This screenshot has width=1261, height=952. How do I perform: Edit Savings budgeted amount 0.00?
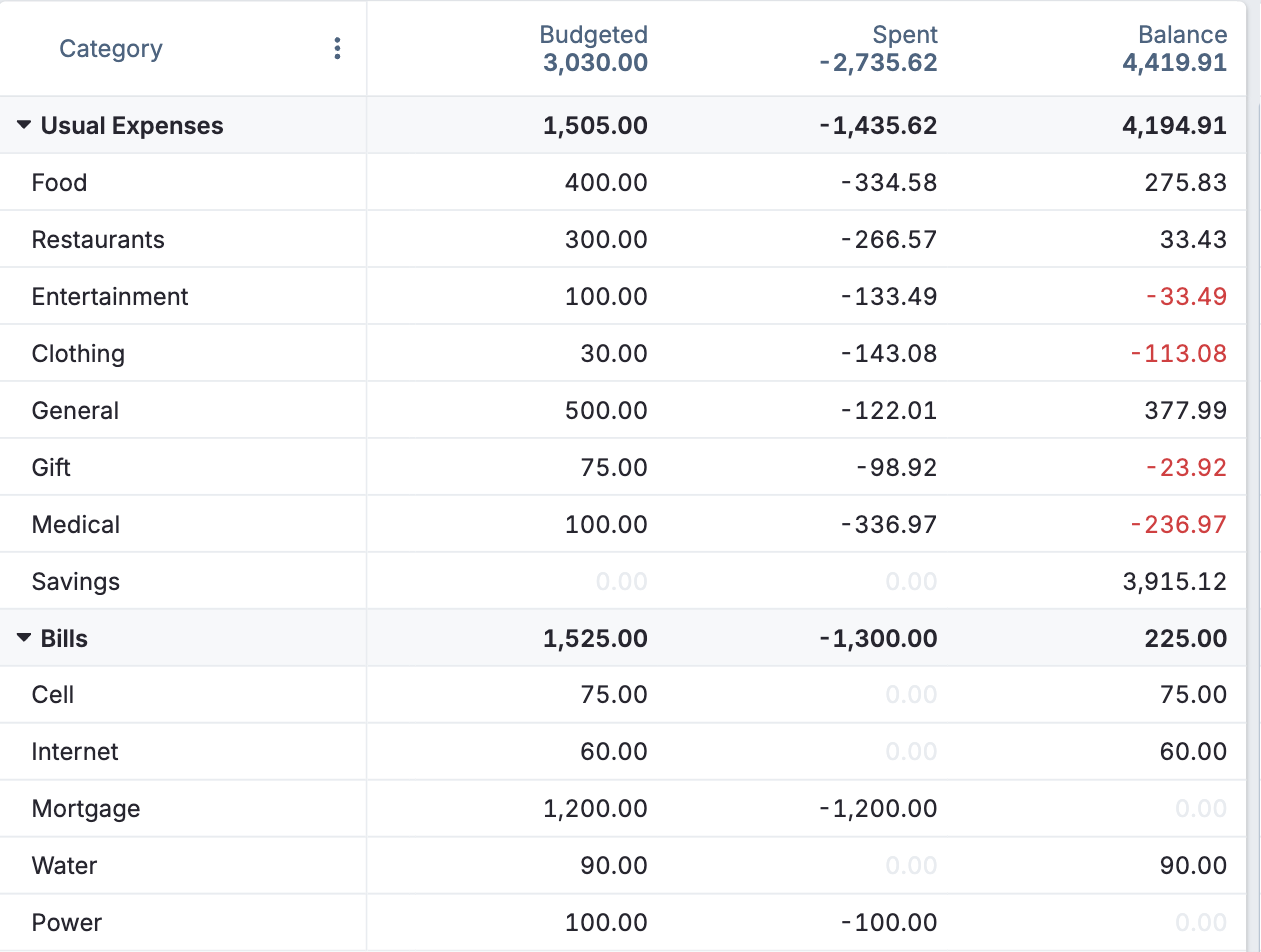pos(622,582)
